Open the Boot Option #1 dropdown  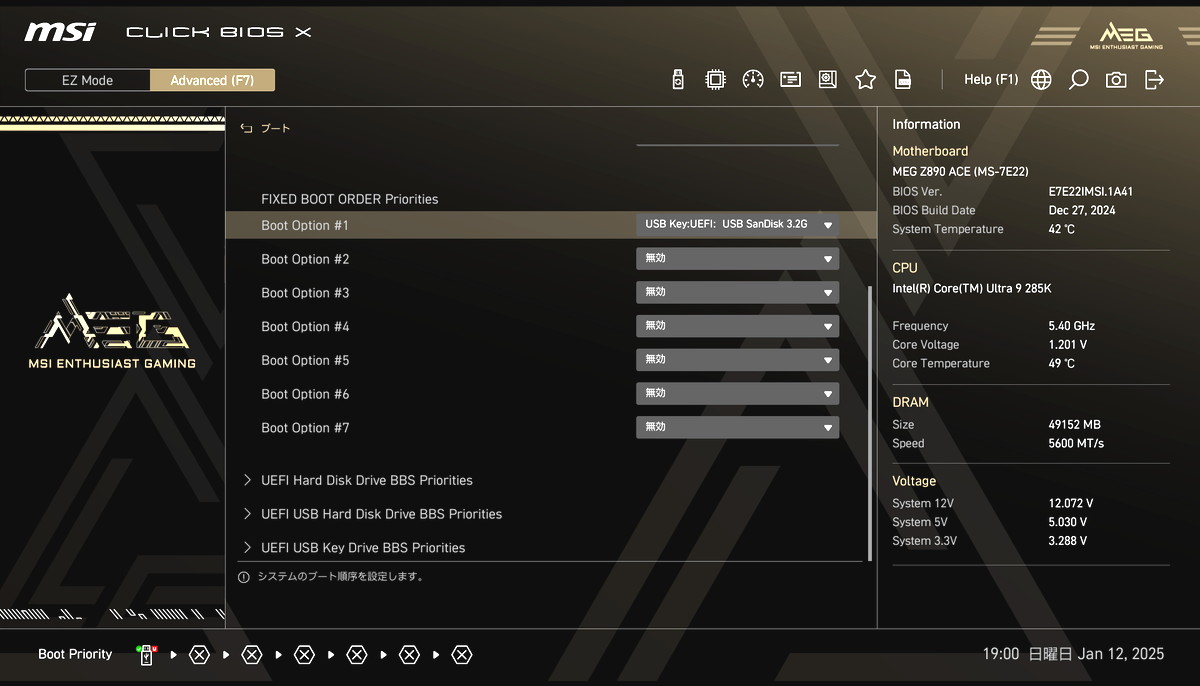pyautogui.click(x=737, y=225)
